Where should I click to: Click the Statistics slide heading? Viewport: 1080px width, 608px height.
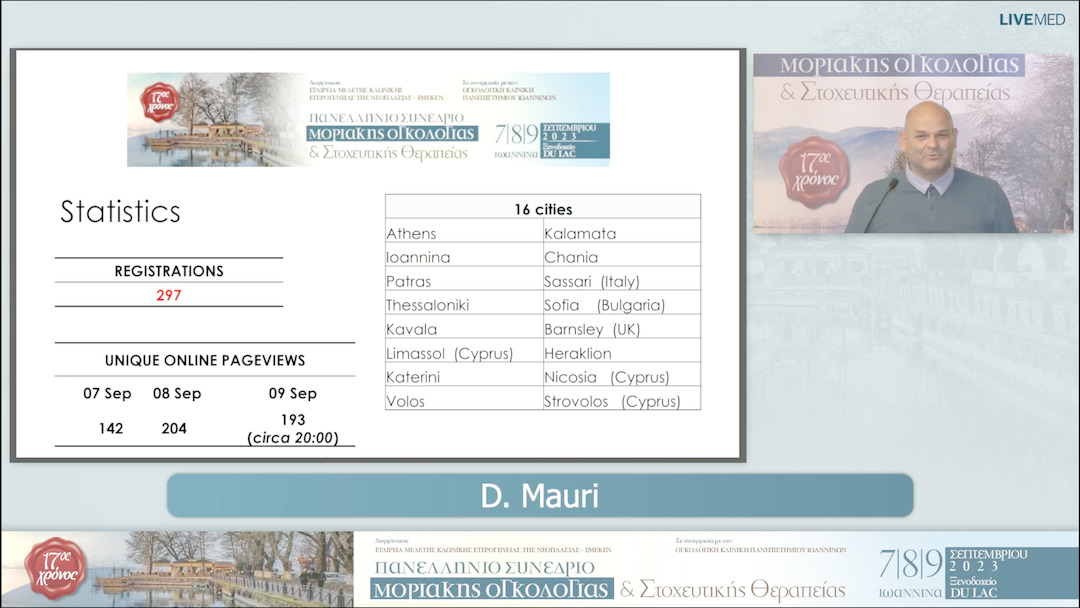pos(121,211)
